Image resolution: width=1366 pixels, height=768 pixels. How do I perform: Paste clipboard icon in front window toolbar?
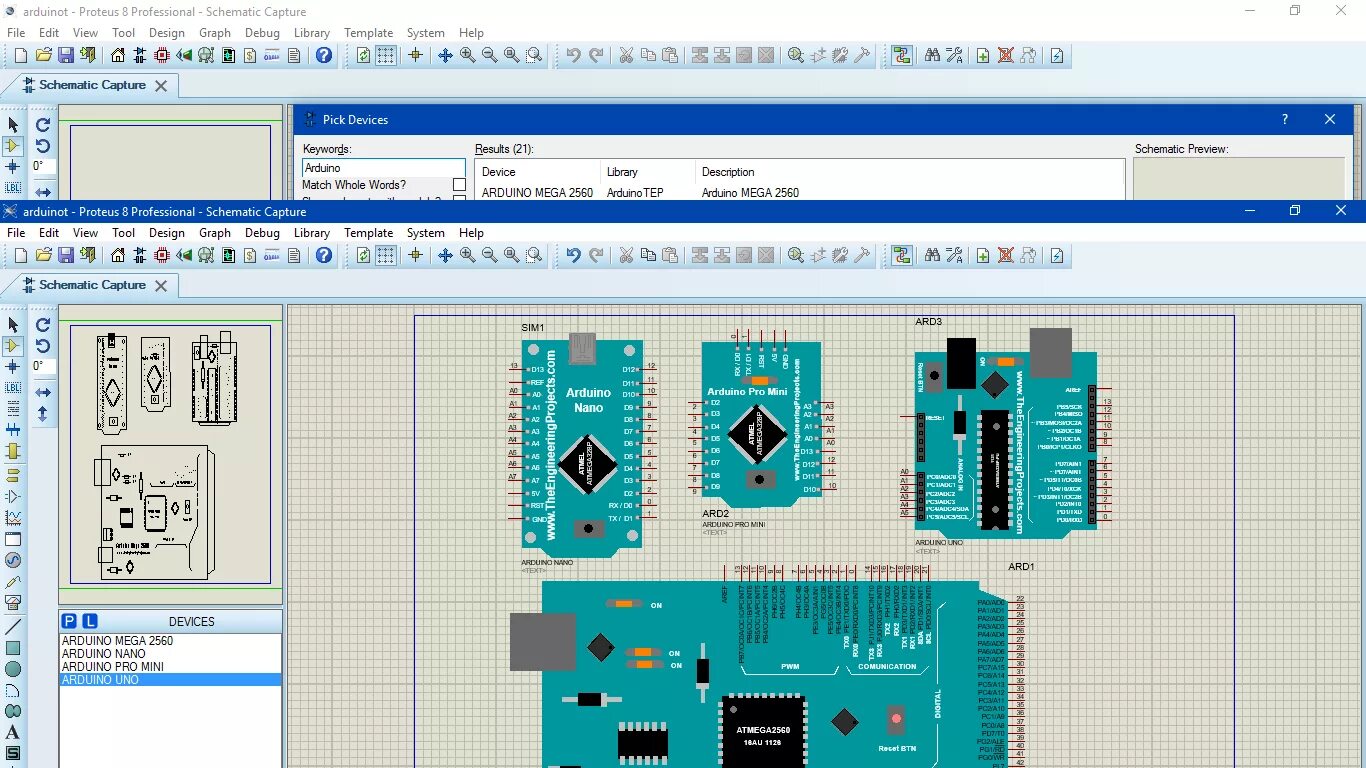click(x=670, y=256)
